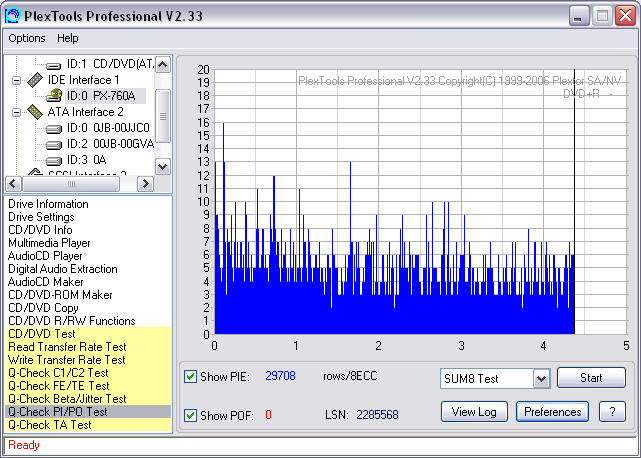Select Digital Audio Extraction
Image resolution: width=641 pixels, height=458 pixels.
(63, 269)
